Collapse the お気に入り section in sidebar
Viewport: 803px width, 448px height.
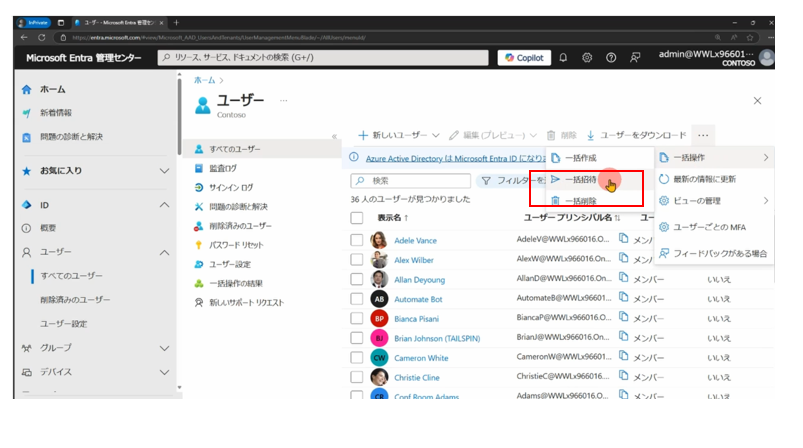pos(165,171)
